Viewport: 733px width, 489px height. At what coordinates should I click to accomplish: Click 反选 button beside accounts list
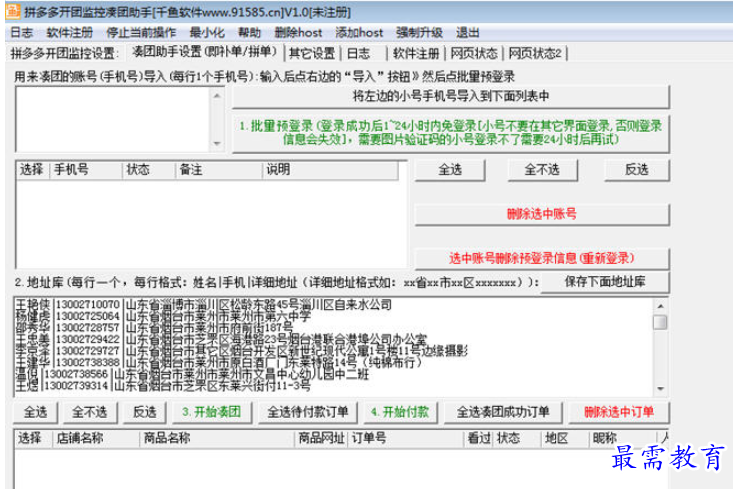[x=637, y=170]
